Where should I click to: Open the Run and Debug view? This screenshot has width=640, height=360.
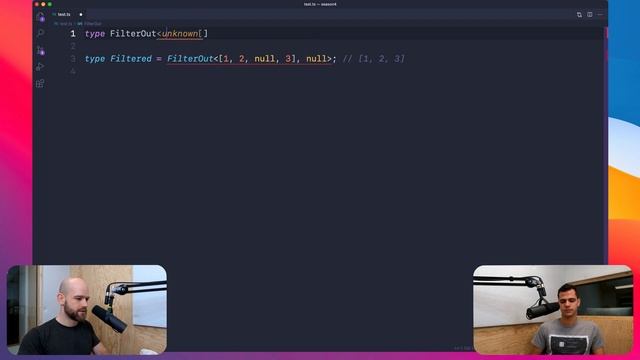coord(40,67)
